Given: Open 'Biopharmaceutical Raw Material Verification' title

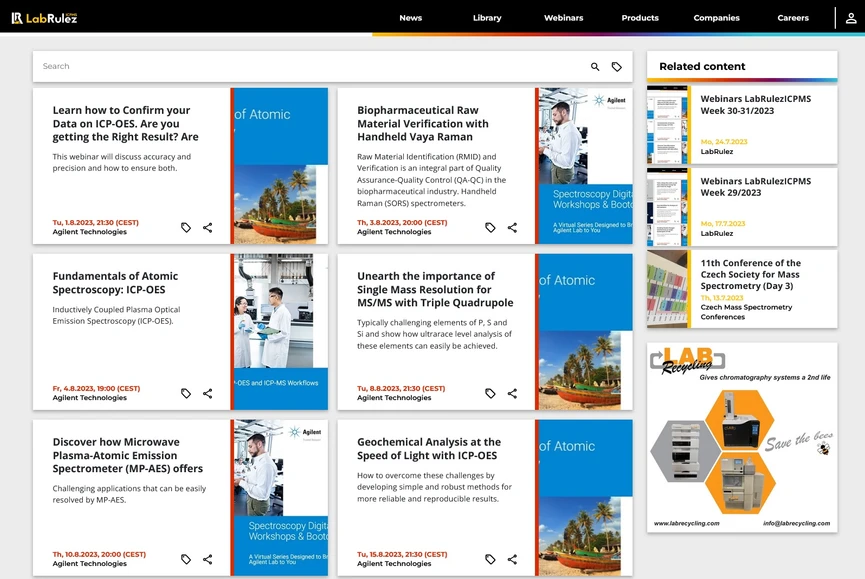Looking at the screenshot, I should click(x=423, y=124).
